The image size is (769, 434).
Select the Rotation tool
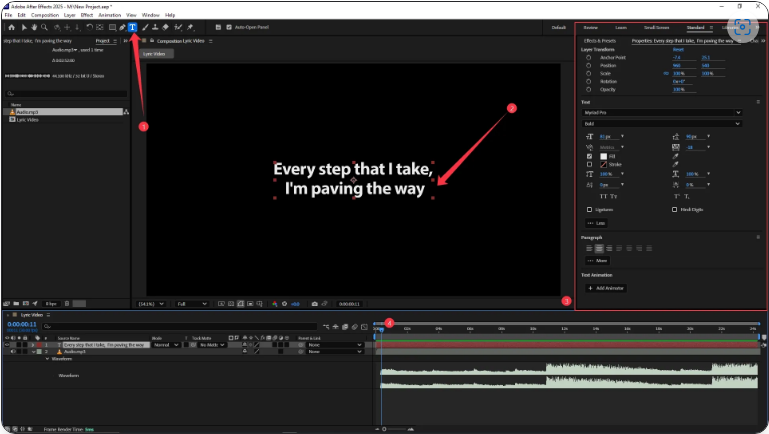click(89, 27)
